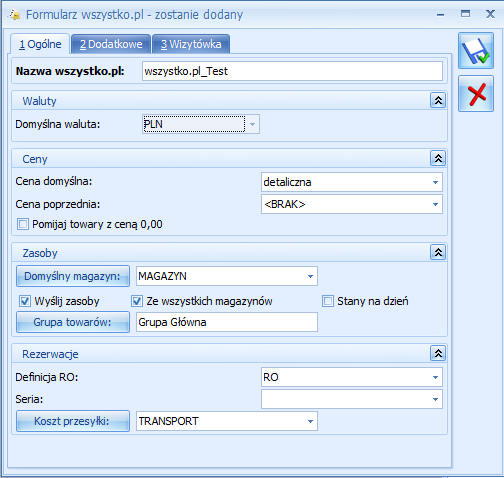Click the Grupa Główna text field
This screenshot has height=478, width=504.
227,322
